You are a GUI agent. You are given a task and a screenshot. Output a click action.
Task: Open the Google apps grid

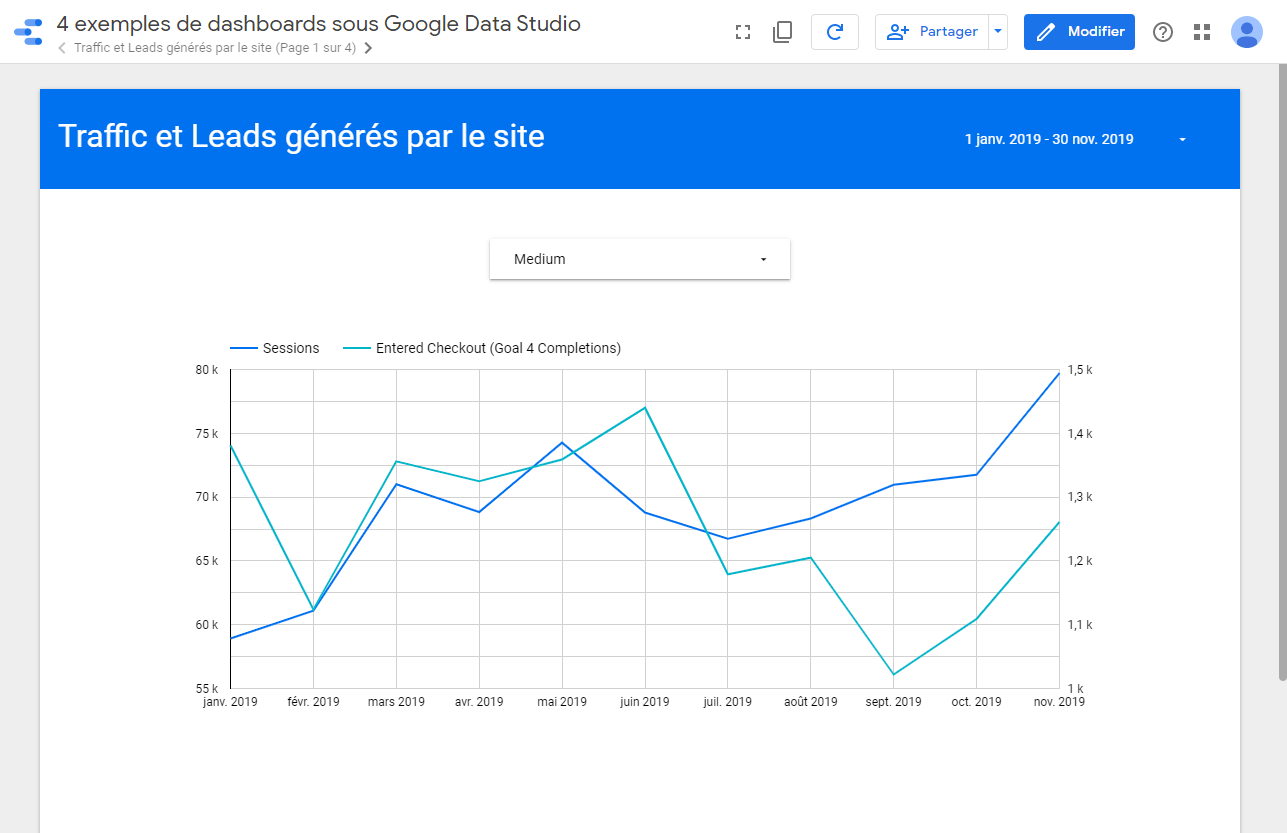click(1202, 32)
